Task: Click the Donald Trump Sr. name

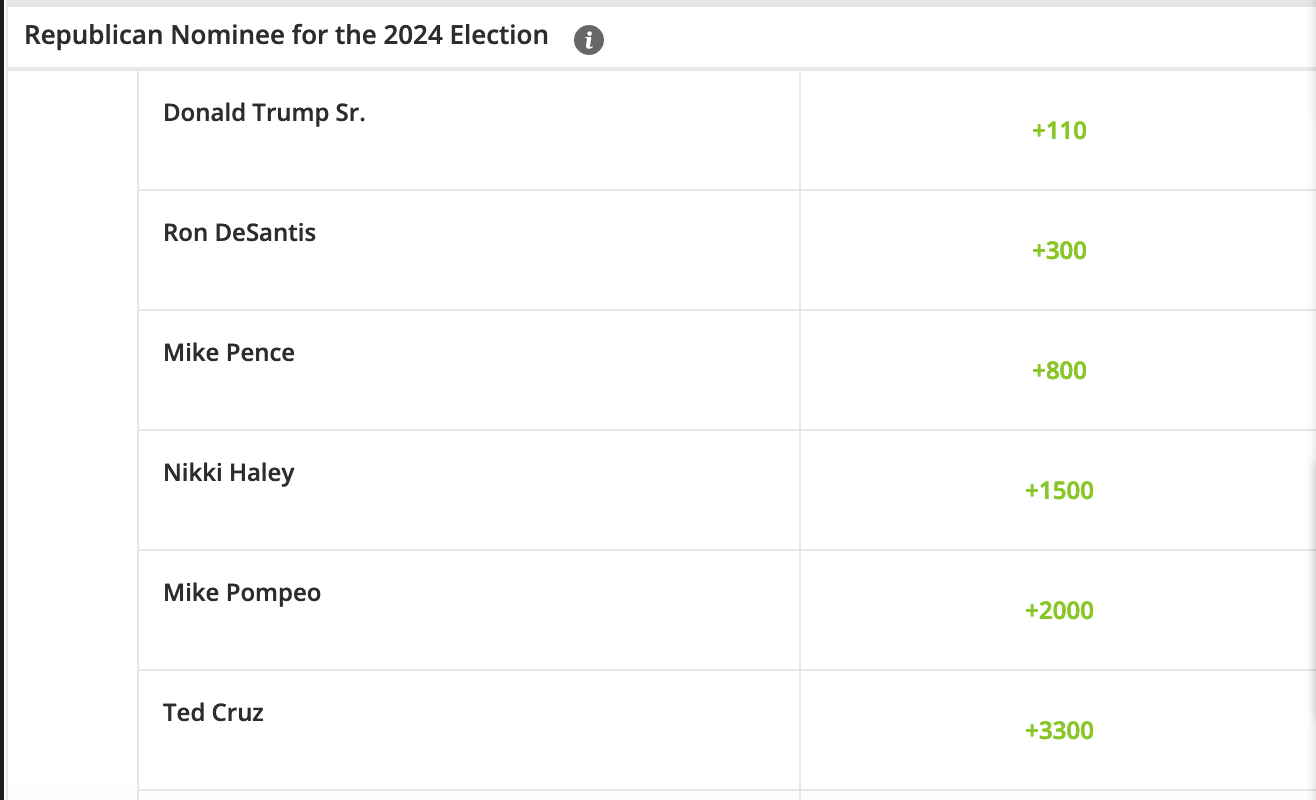Action: (x=264, y=113)
